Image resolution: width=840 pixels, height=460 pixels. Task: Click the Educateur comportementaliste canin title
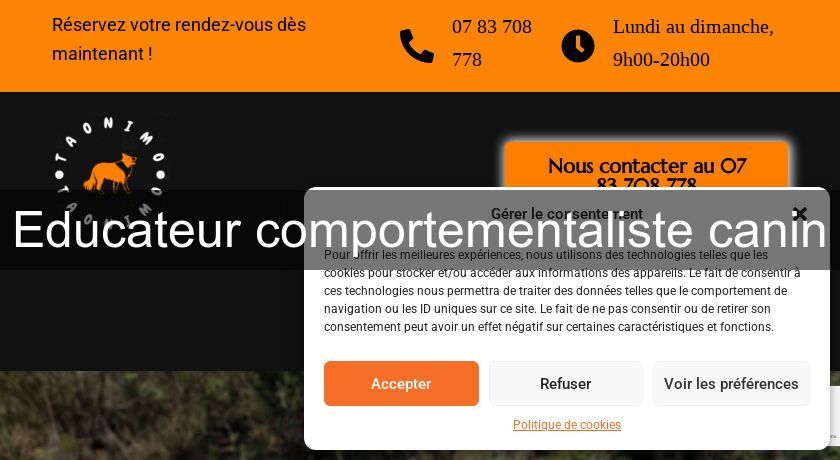[x=420, y=230]
